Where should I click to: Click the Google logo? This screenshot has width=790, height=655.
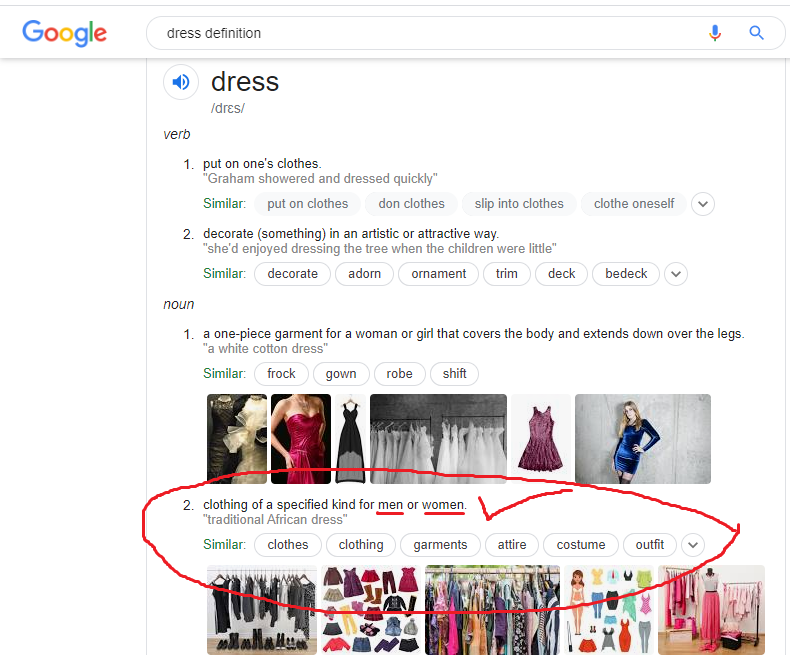[x=64, y=33]
